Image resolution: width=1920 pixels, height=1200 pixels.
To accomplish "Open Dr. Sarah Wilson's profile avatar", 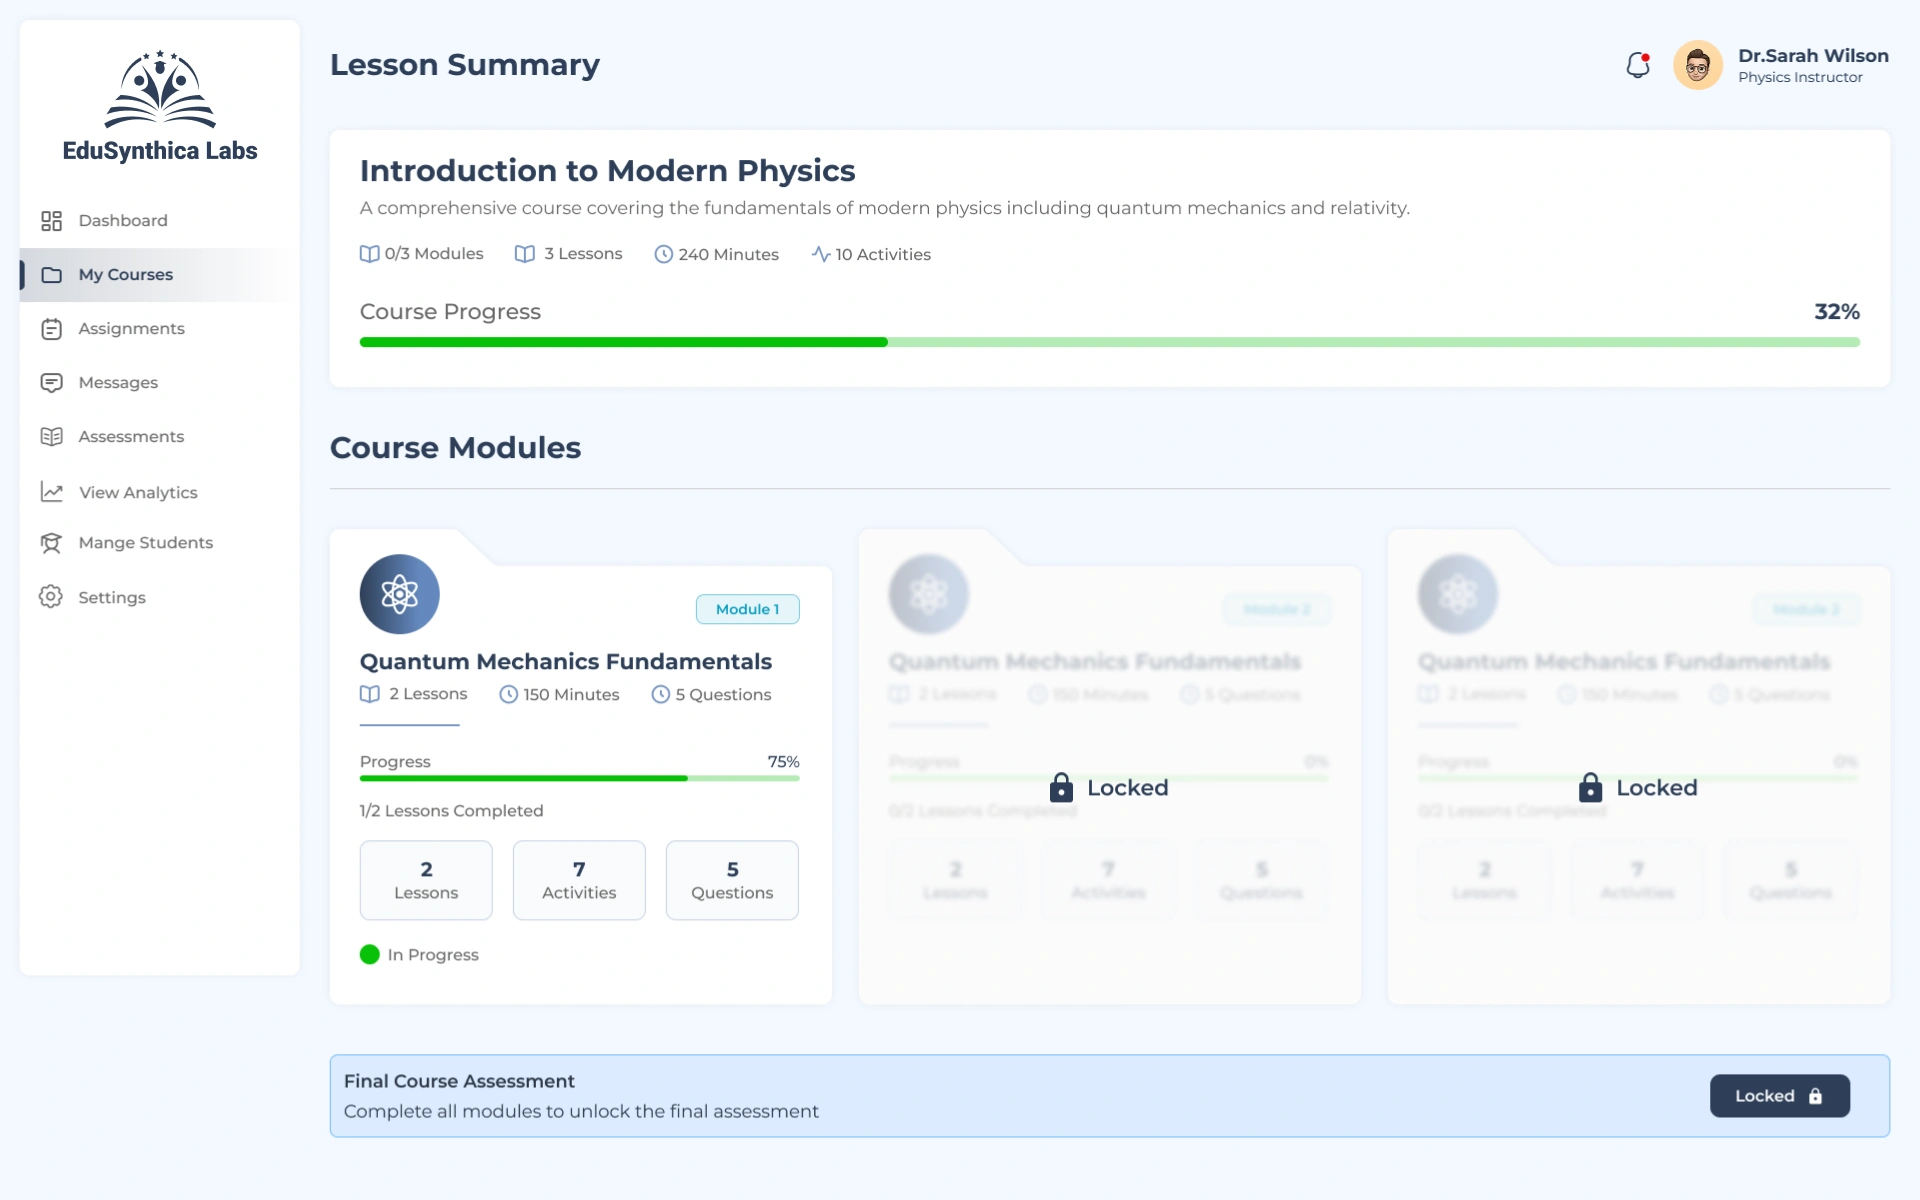I will coord(1697,66).
